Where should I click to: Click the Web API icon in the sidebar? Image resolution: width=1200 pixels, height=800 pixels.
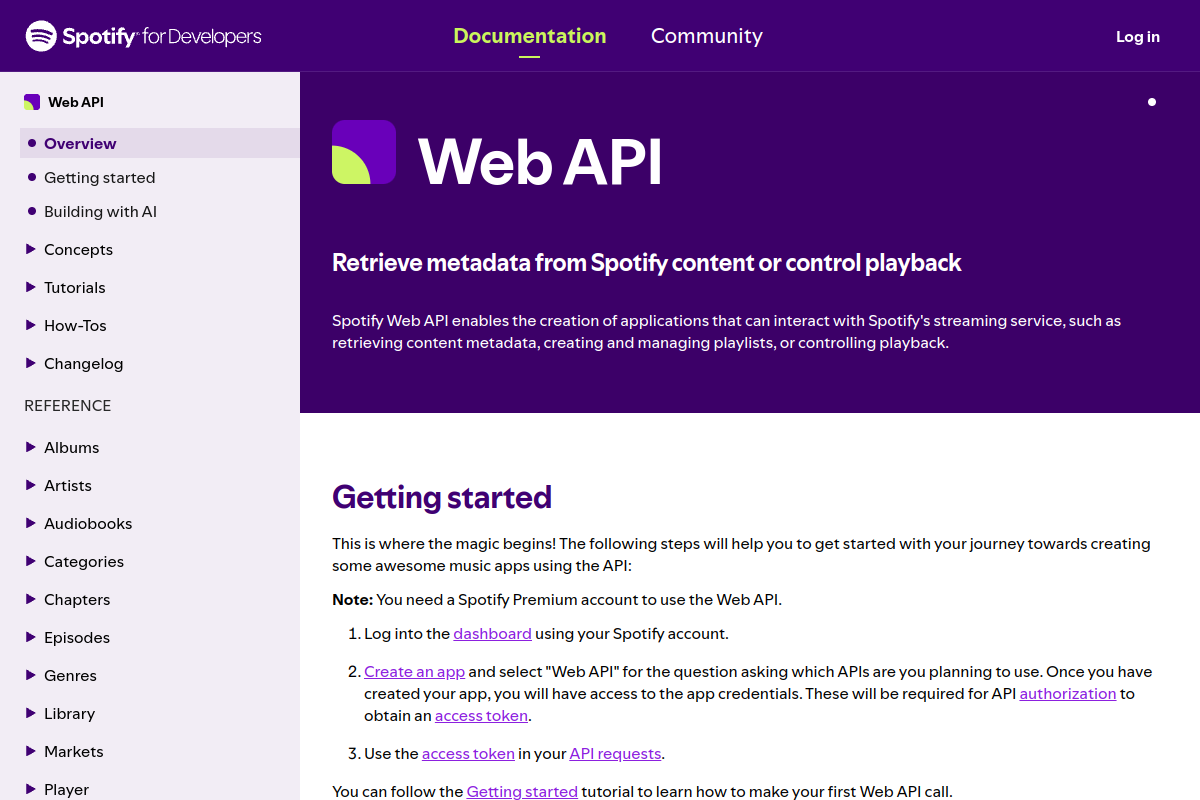pyautogui.click(x=32, y=102)
